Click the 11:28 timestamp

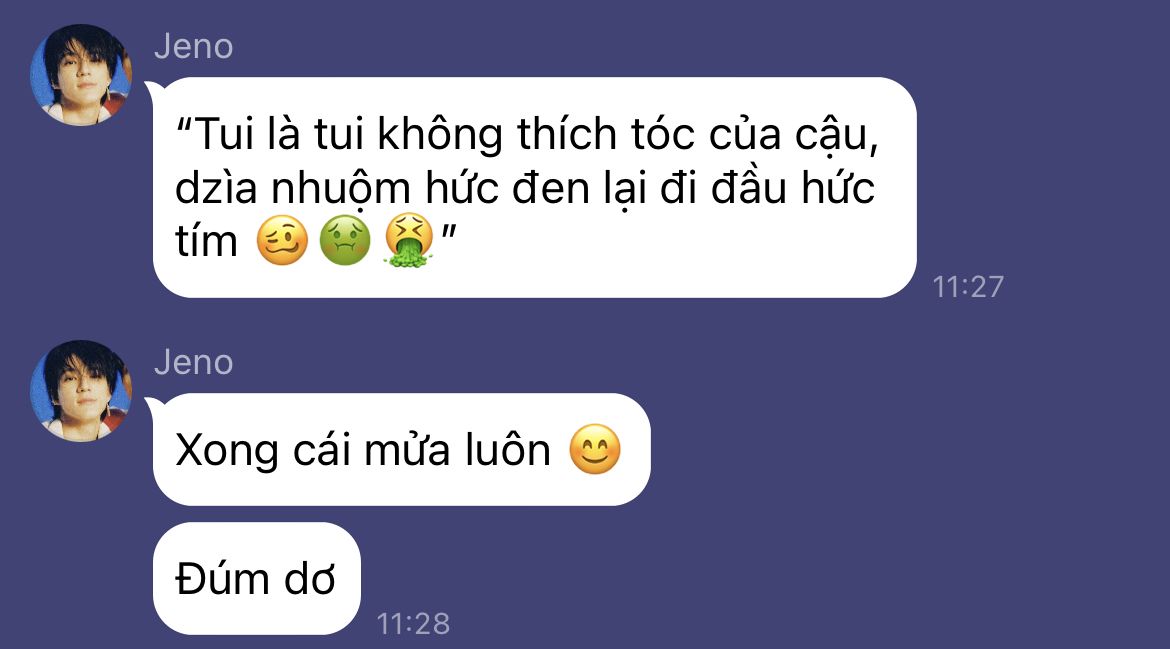click(413, 624)
